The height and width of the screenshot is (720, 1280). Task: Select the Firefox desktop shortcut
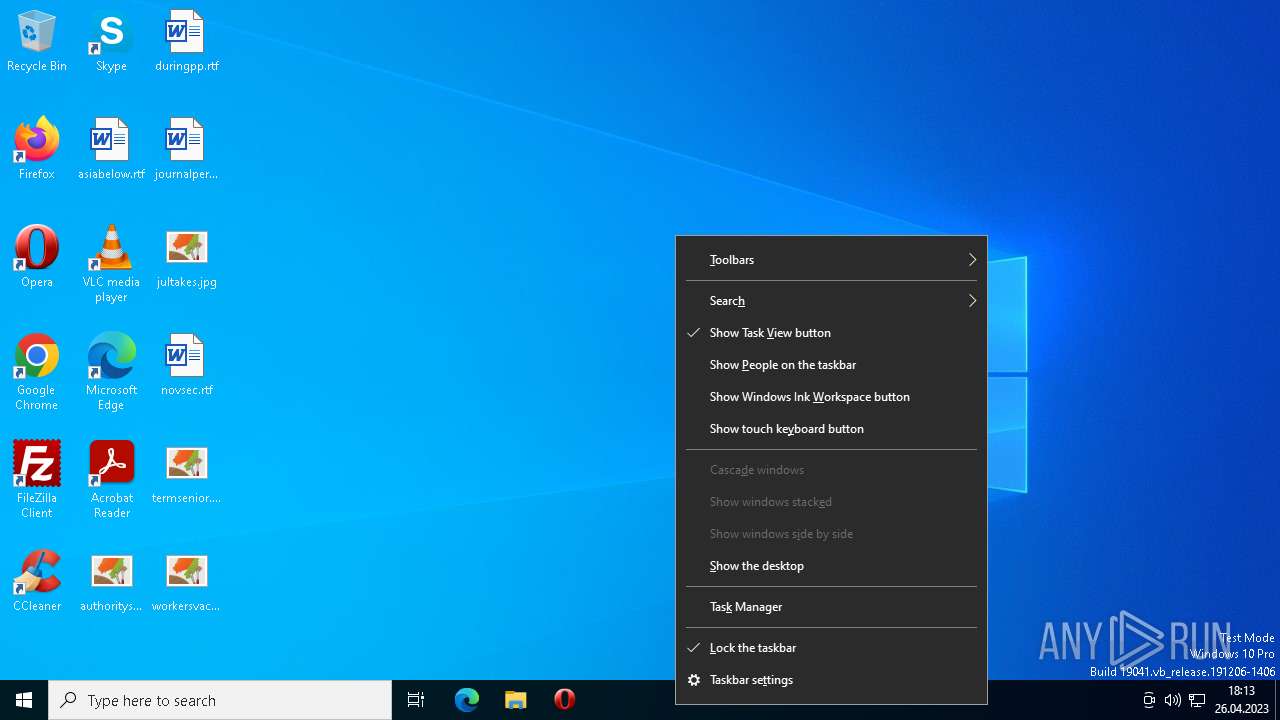click(37, 149)
